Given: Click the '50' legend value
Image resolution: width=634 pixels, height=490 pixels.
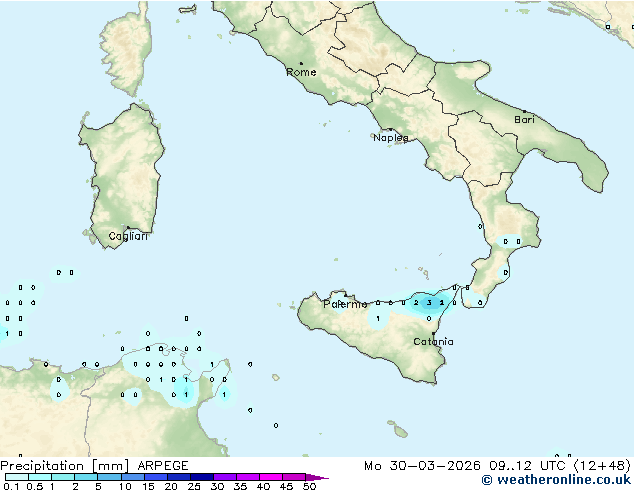Looking at the screenshot, I should tap(309, 486).
